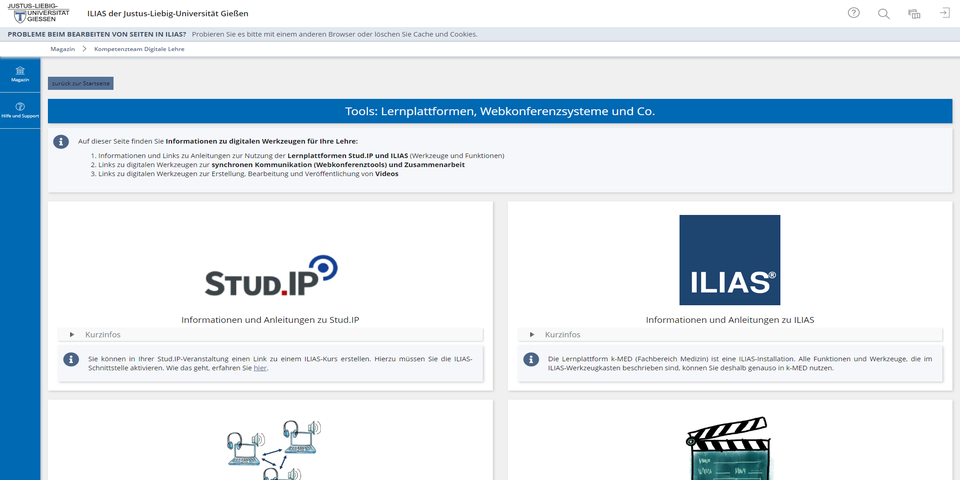
Task: Click ILIAS der Justus-Liebig-Universität Gießen title
Action: (x=168, y=13)
